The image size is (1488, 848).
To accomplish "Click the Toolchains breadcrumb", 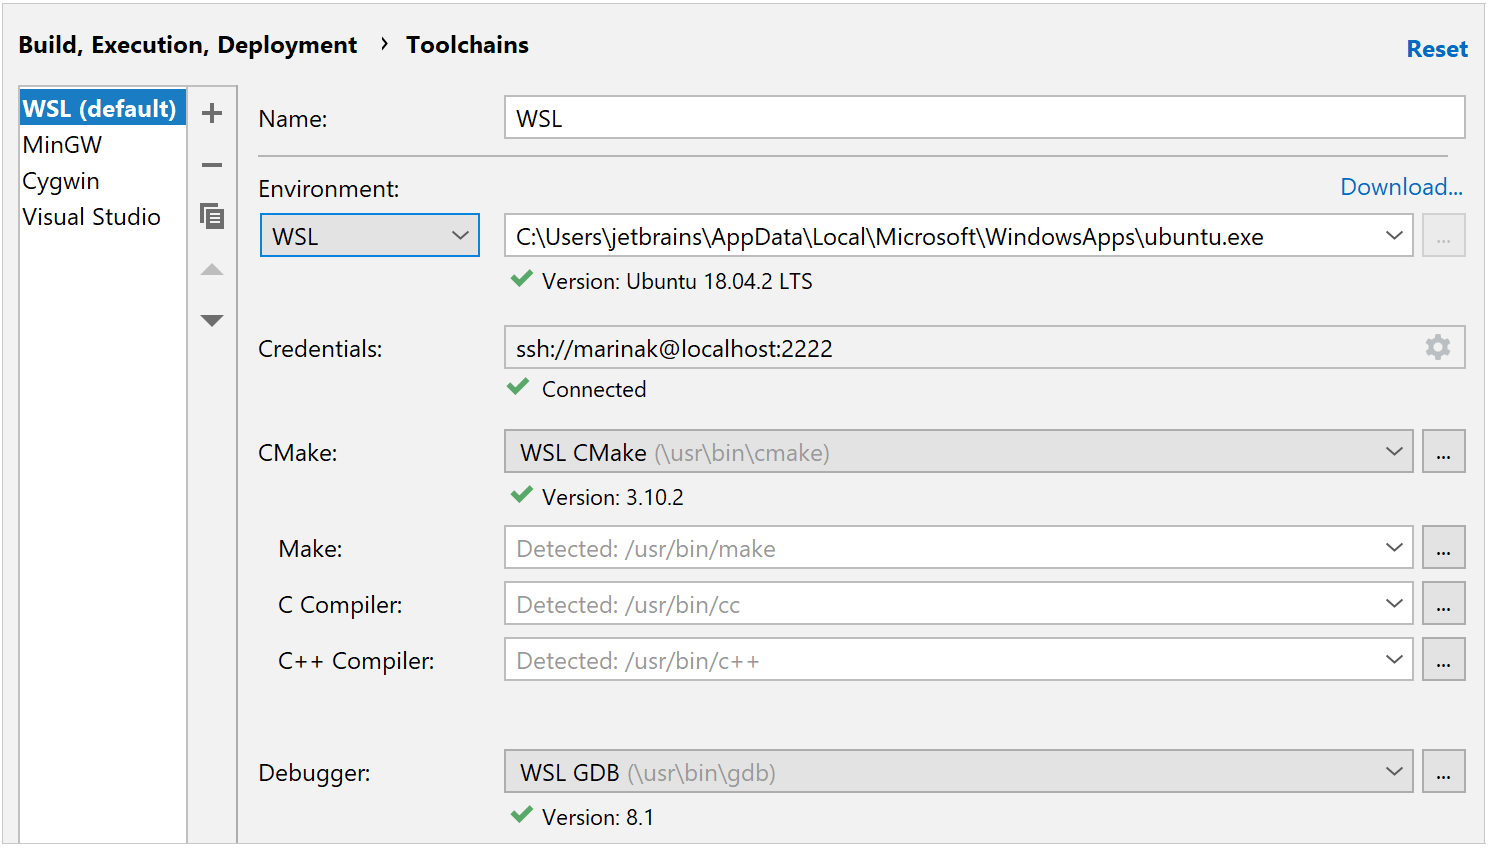I will [467, 45].
